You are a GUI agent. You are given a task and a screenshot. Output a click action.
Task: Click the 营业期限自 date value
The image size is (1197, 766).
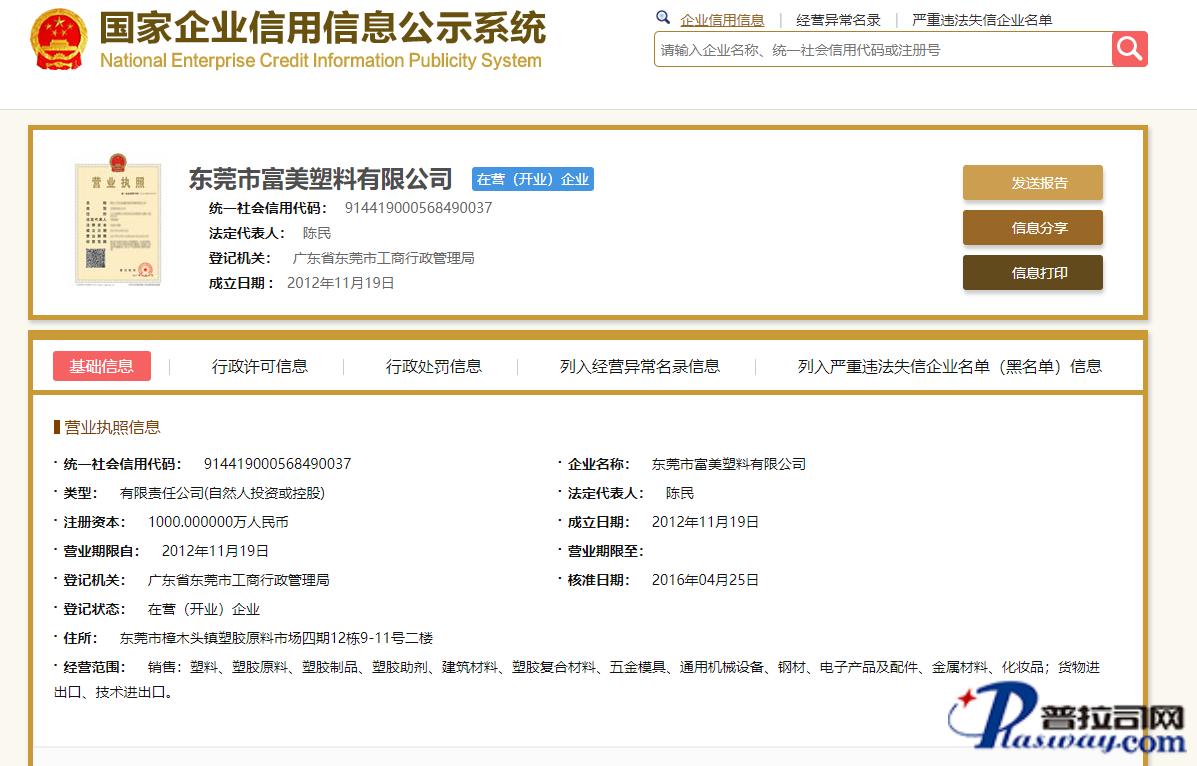215,551
